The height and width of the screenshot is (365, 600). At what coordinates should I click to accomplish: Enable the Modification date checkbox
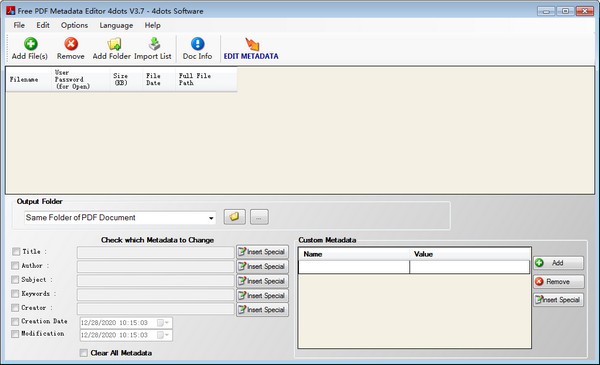point(15,334)
